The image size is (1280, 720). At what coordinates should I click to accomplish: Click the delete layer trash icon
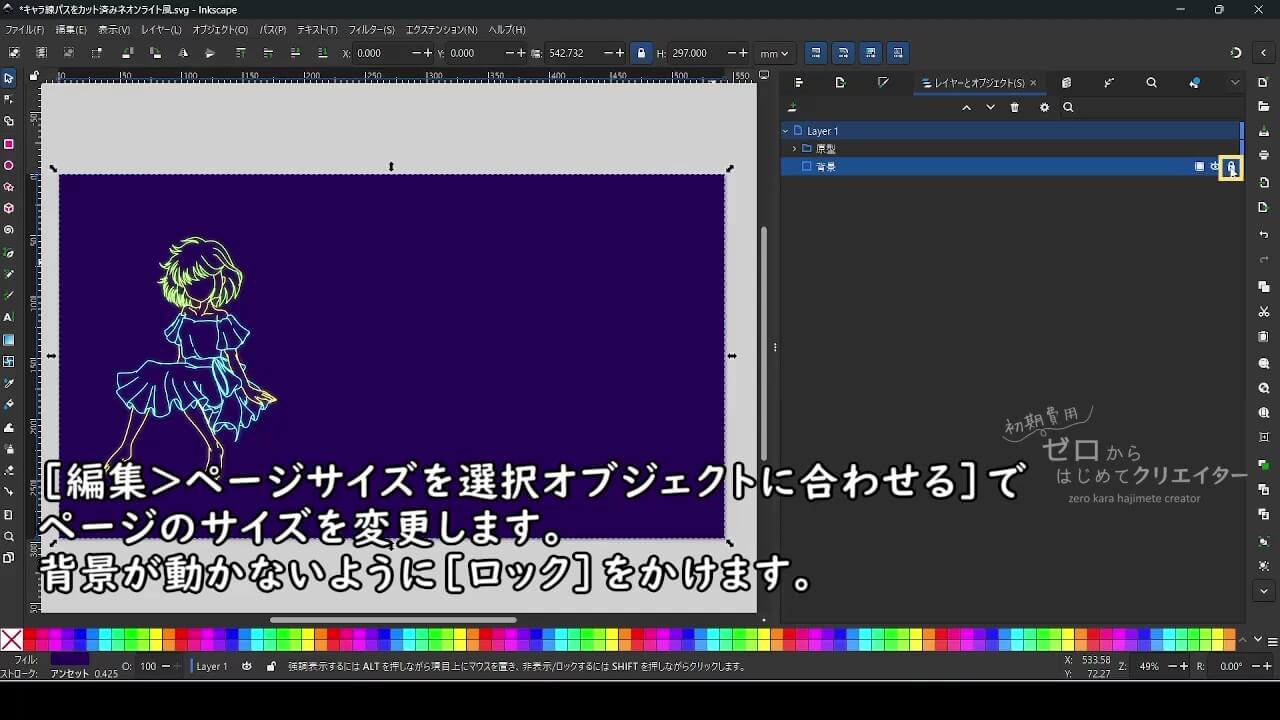(x=1015, y=108)
